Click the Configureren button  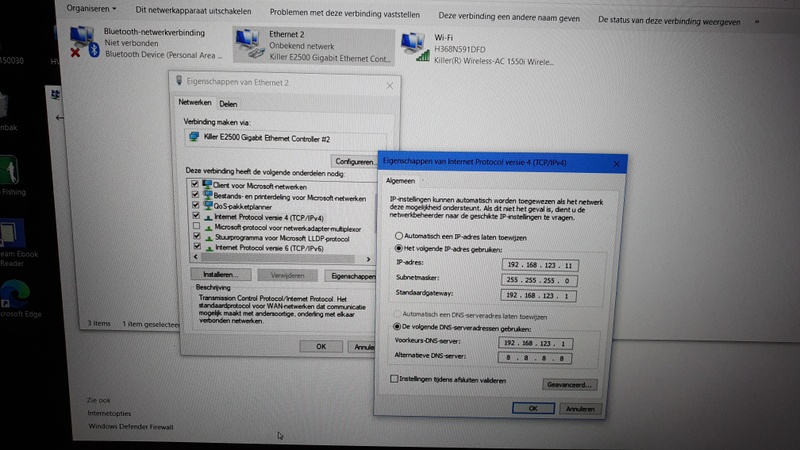[x=355, y=161]
